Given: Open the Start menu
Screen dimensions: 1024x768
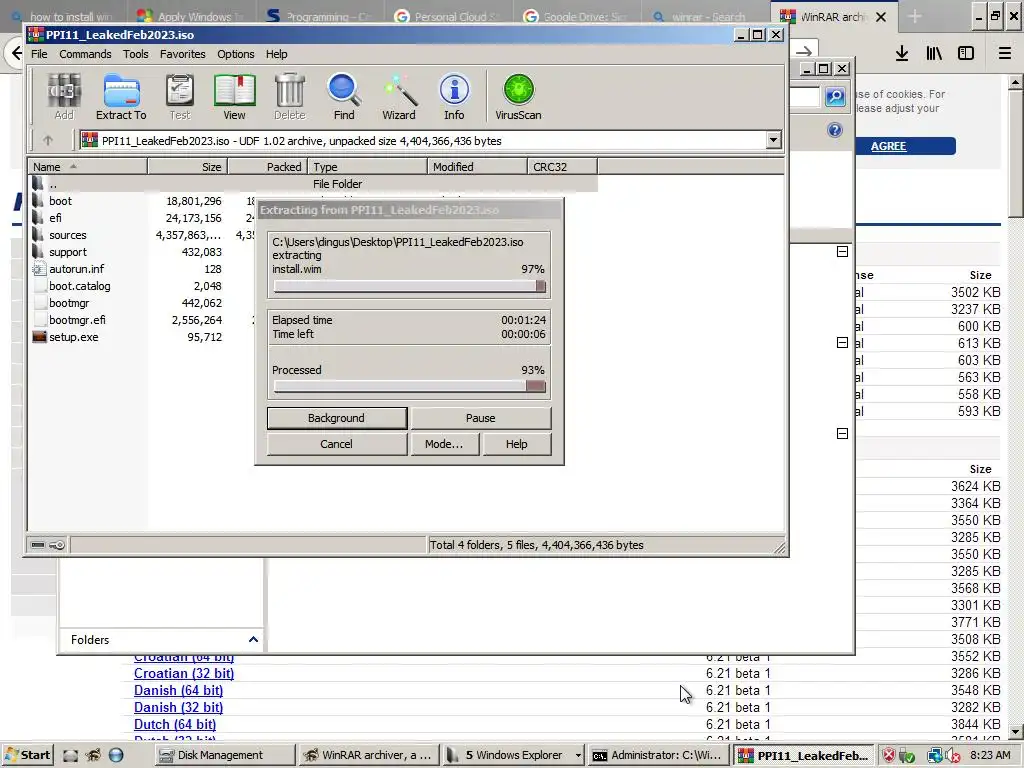Looking at the screenshot, I should 27,755.
